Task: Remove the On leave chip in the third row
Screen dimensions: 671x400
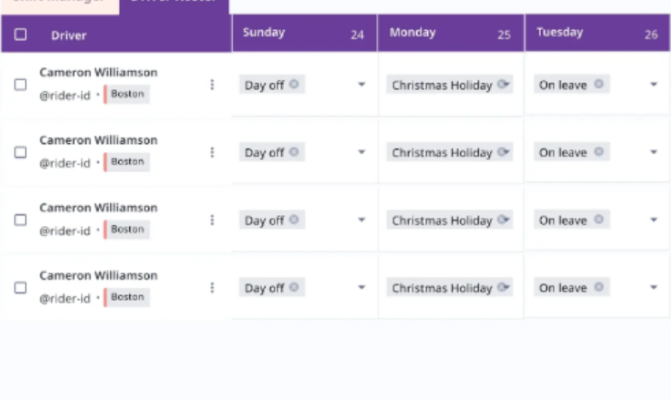Action: [598, 219]
